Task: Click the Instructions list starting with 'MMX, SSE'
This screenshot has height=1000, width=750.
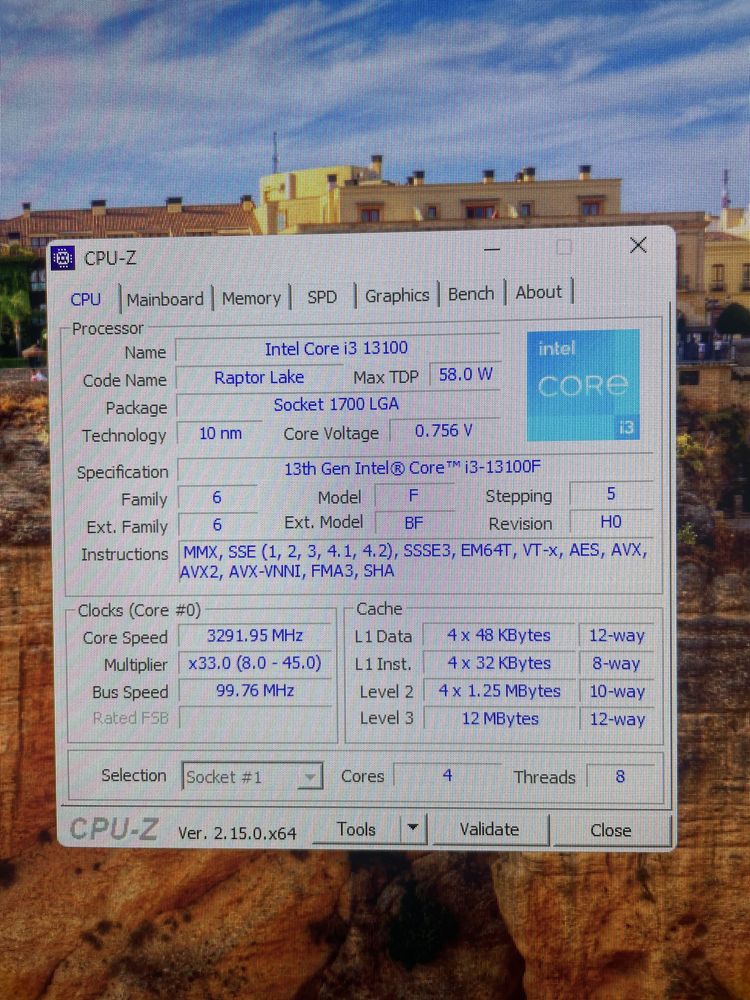Action: click(415, 561)
